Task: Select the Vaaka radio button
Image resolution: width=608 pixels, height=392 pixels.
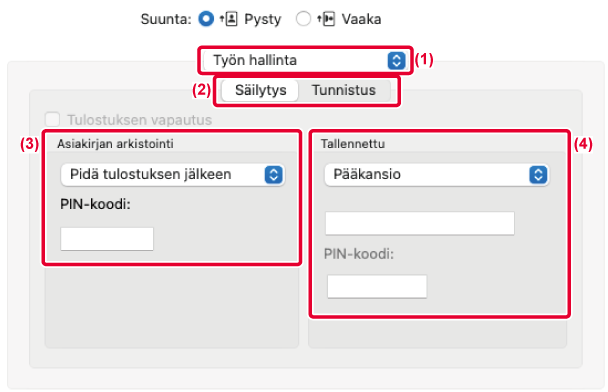Action: coord(303,19)
